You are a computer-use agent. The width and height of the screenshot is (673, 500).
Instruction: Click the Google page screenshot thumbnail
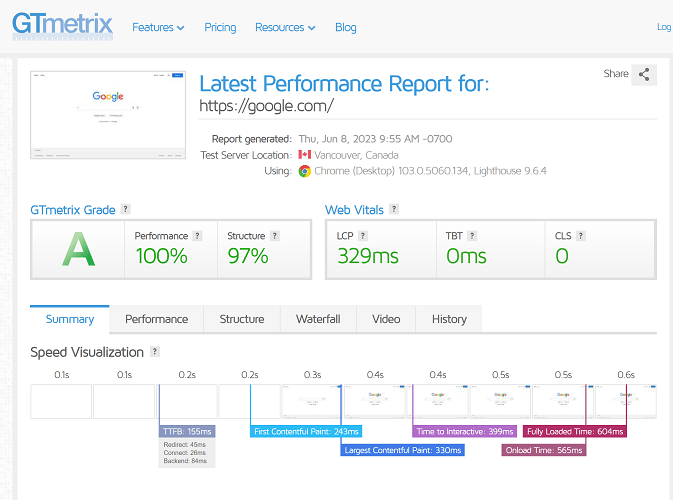pyautogui.click(x=108, y=115)
